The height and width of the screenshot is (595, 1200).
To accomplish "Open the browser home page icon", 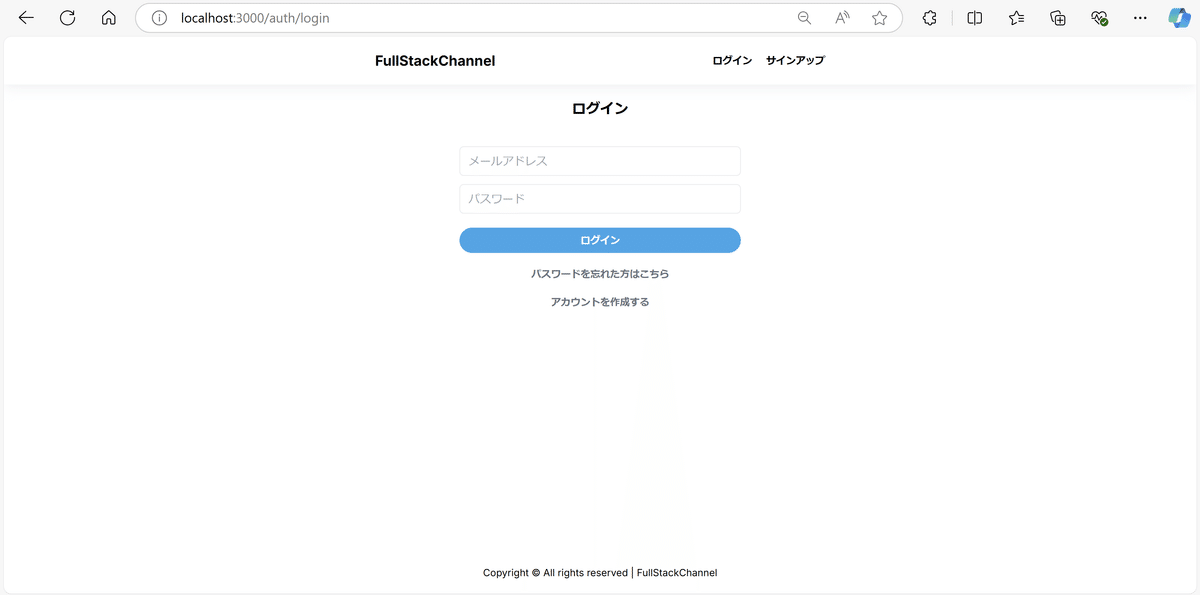I will point(109,18).
